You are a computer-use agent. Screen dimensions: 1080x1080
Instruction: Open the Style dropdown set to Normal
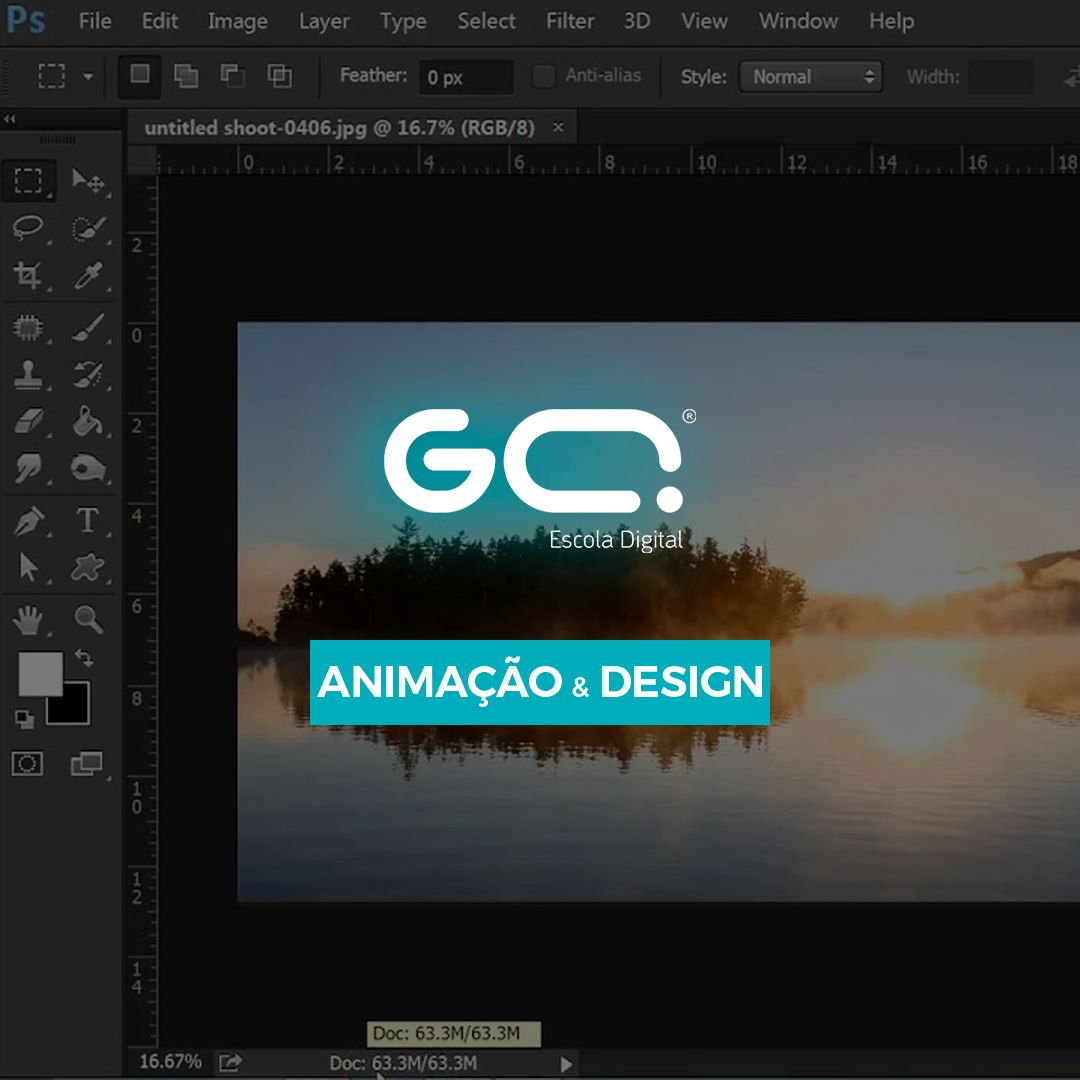[811, 76]
